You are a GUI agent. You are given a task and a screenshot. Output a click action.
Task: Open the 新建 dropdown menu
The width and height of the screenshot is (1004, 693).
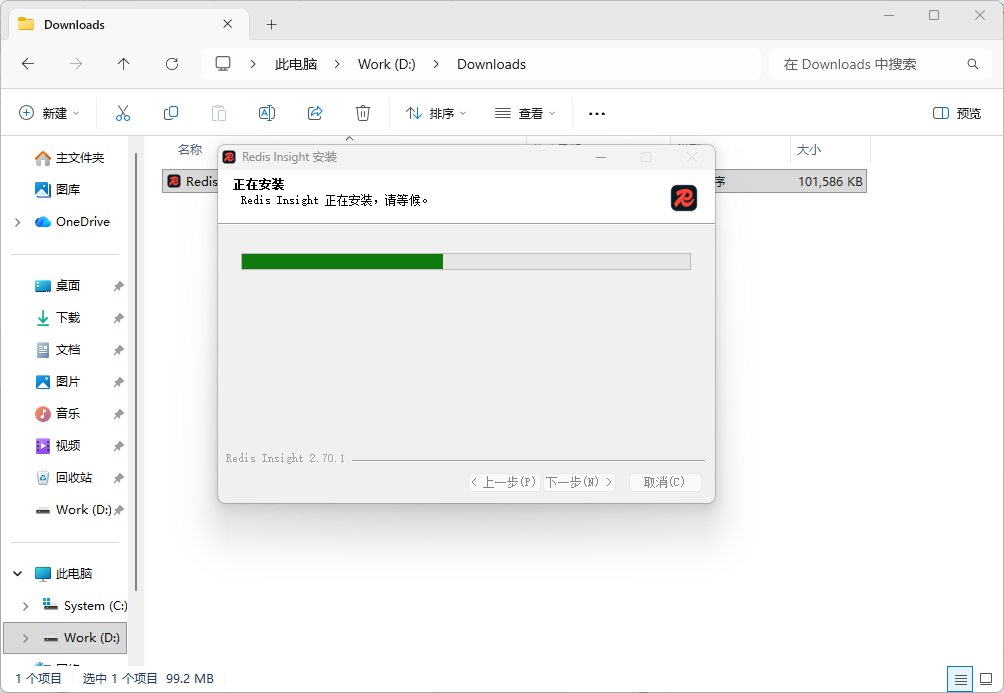(49, 113)
